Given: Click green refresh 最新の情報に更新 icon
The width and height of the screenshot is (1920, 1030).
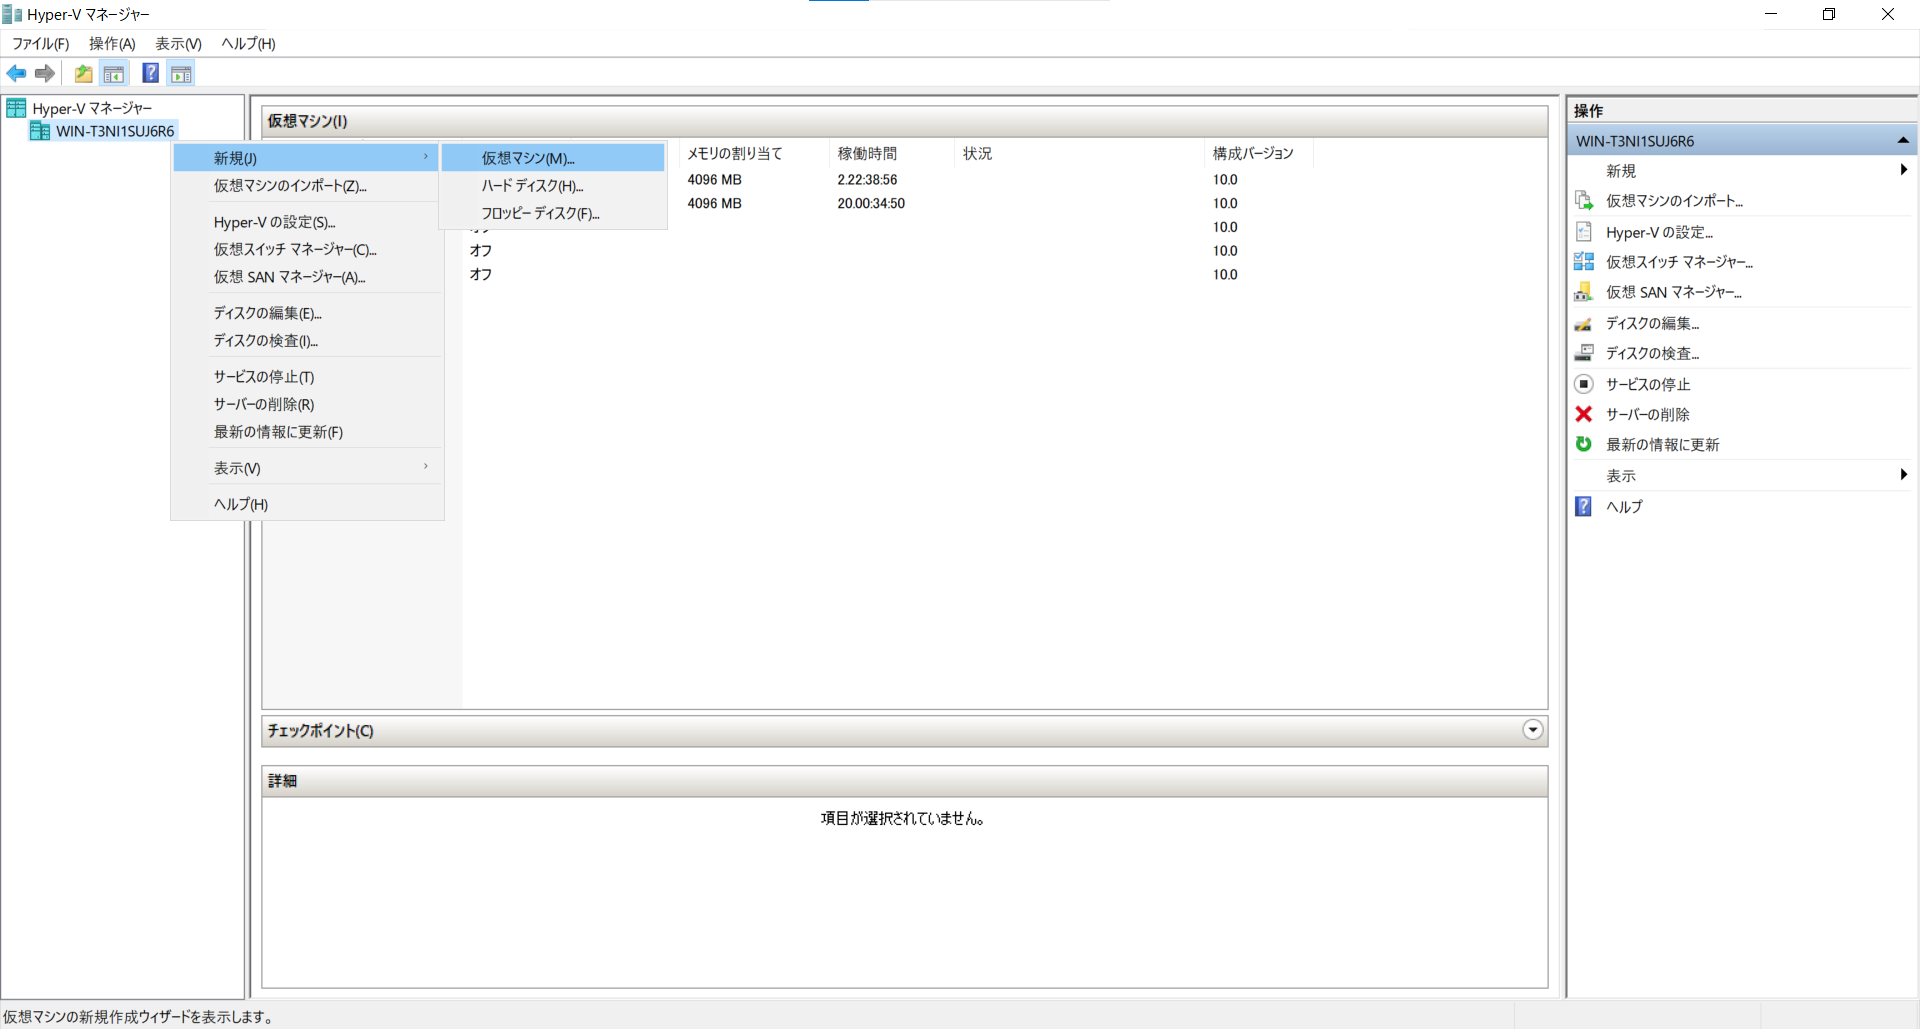Looking at the screenshot, I should coord(1584,444).
